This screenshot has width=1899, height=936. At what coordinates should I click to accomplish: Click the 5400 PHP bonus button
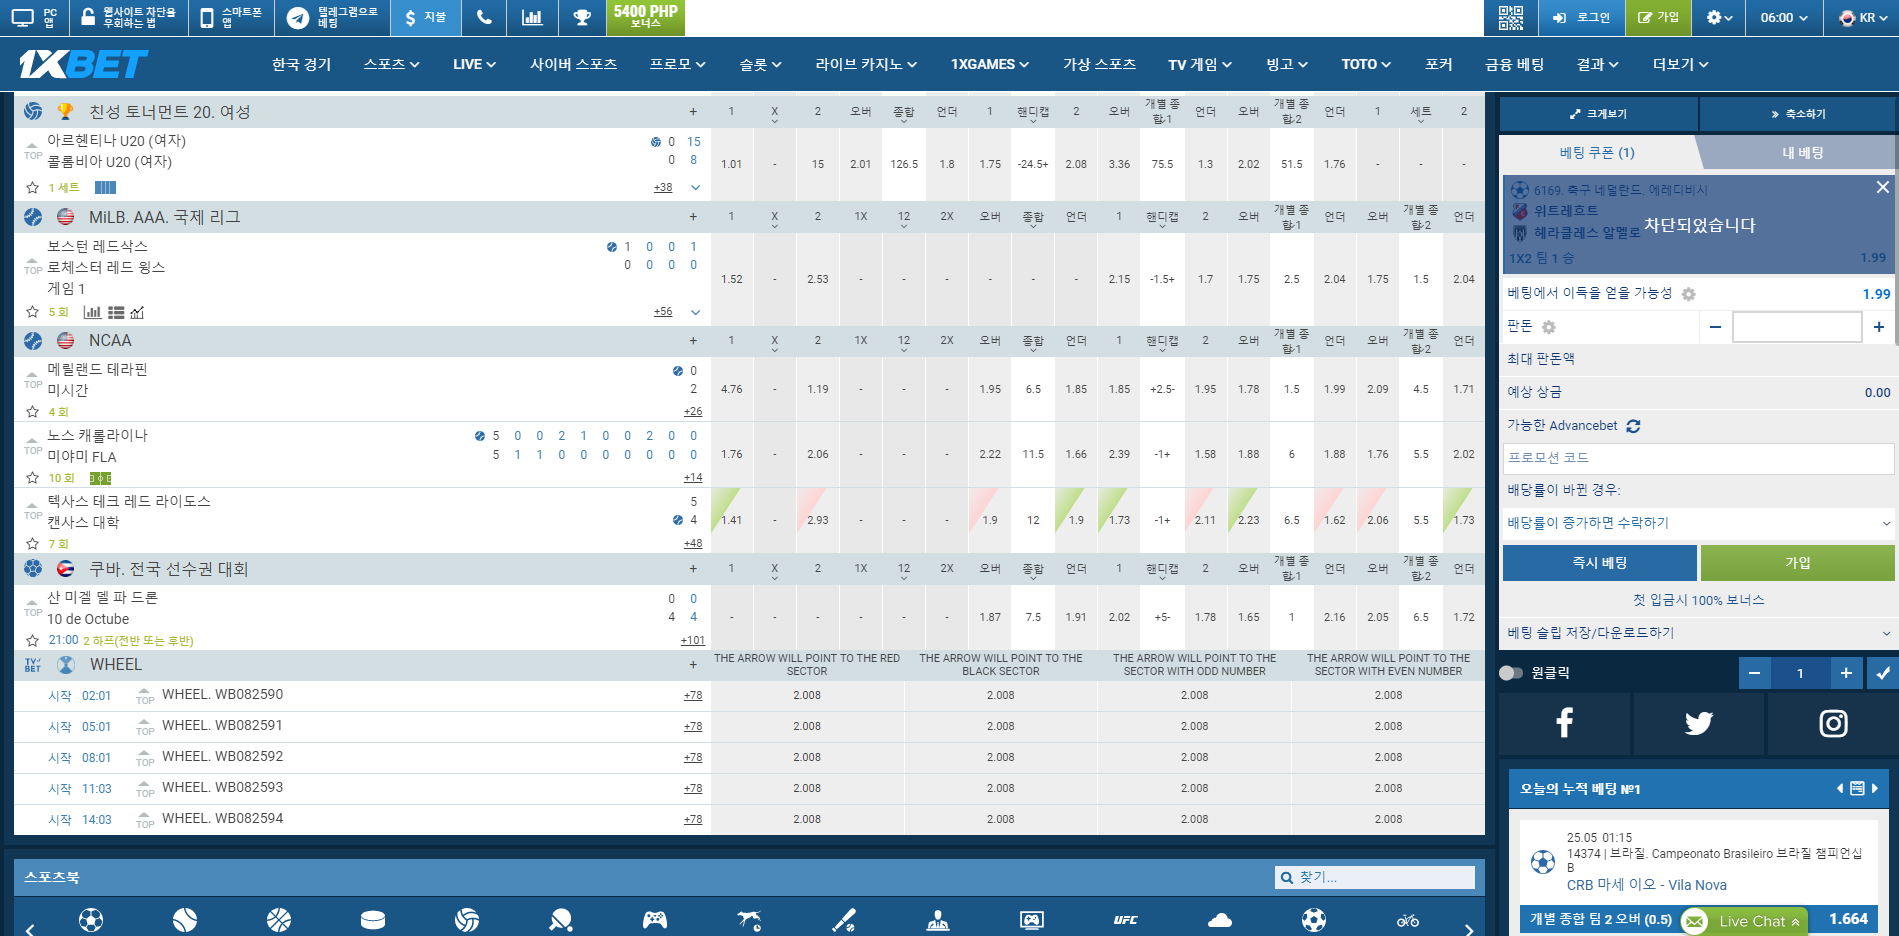tap(646, 17)
